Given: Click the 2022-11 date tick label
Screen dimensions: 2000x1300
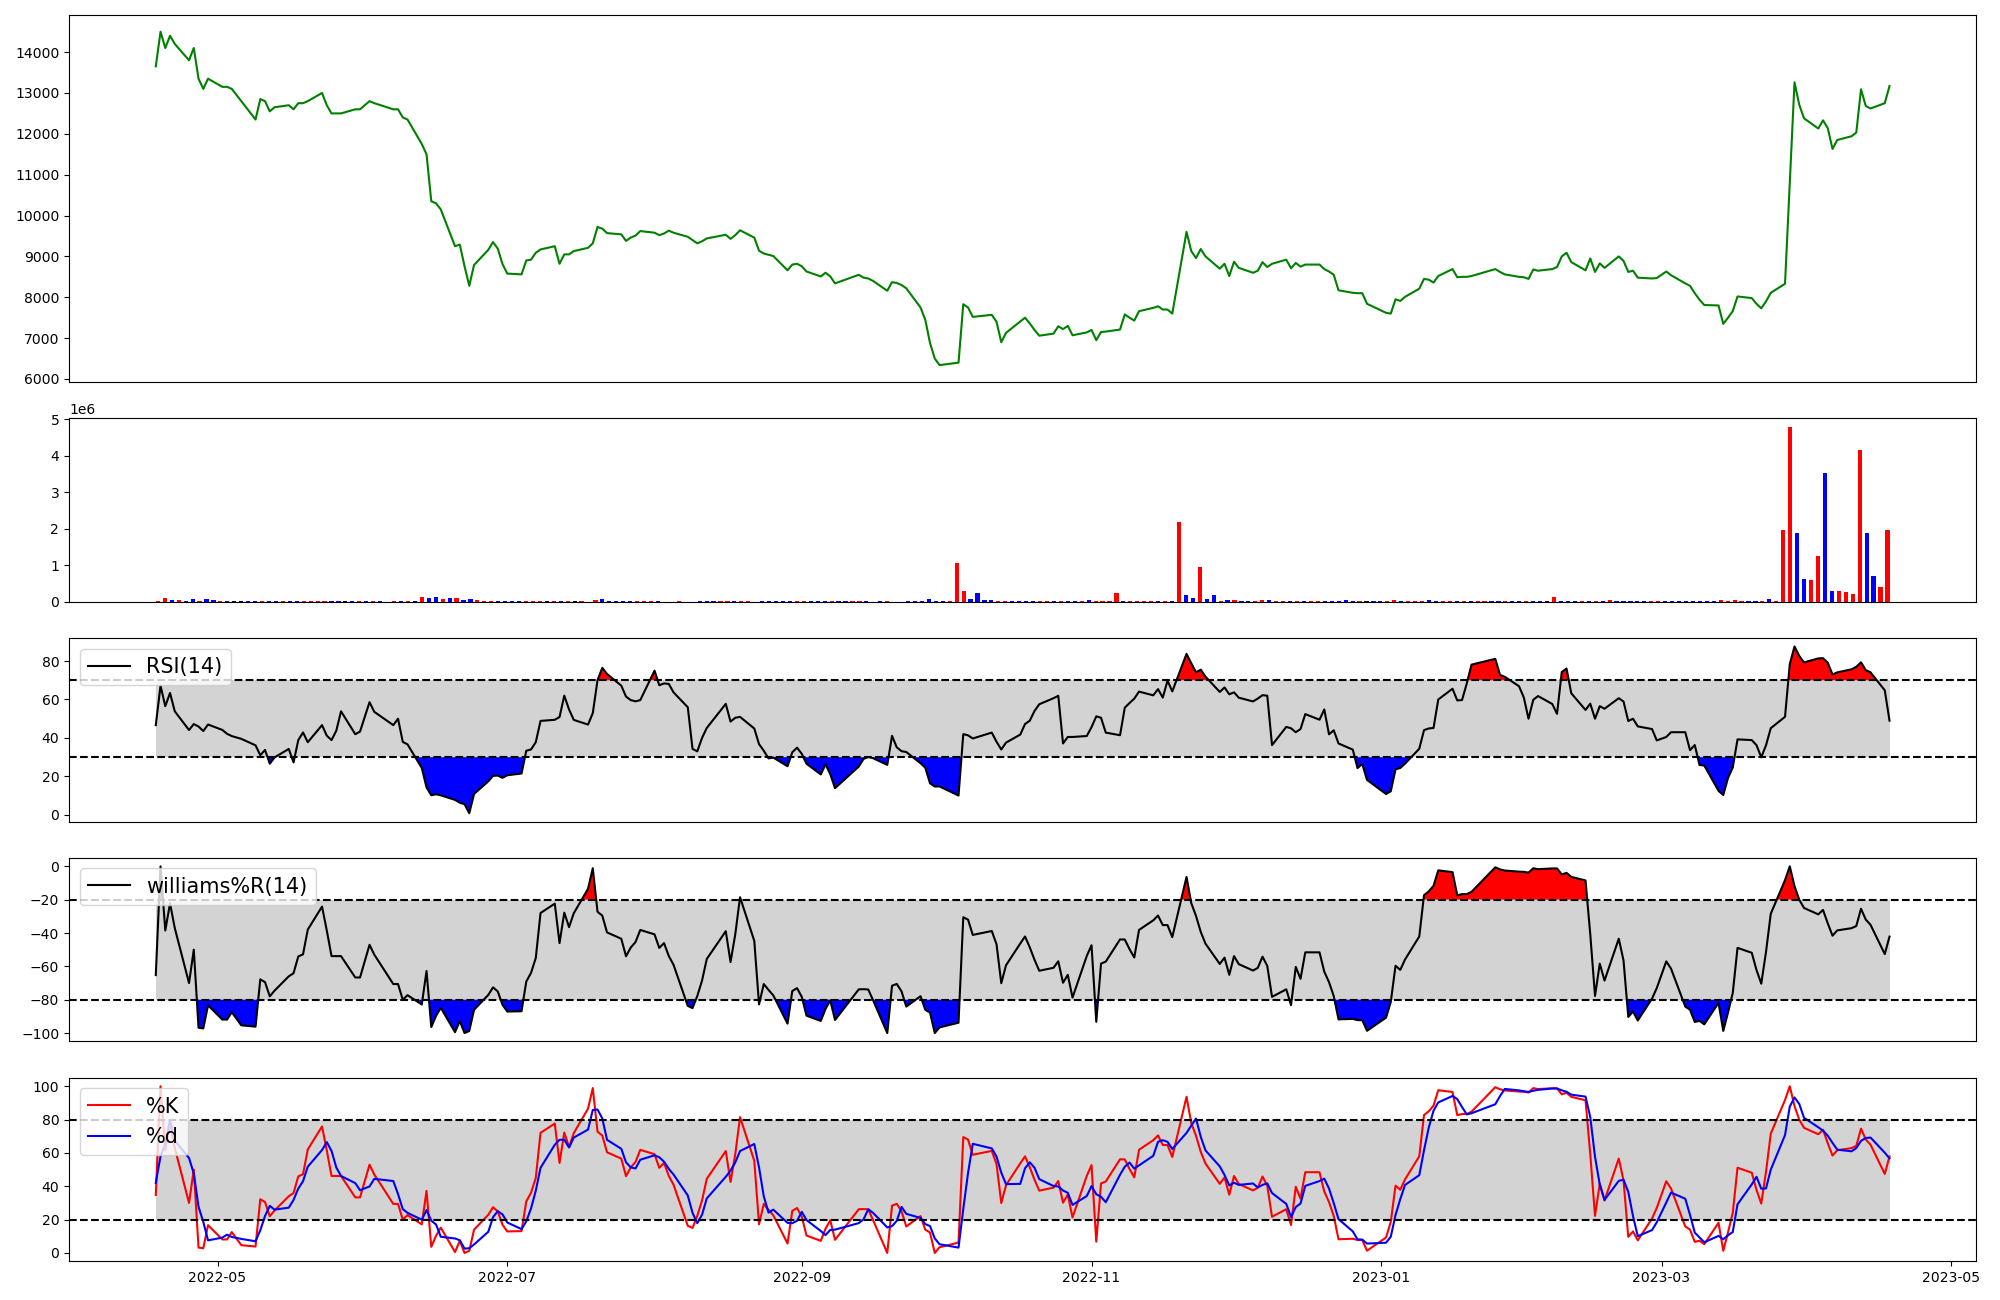Looking at the screenshot, I should [1091, 1277].
